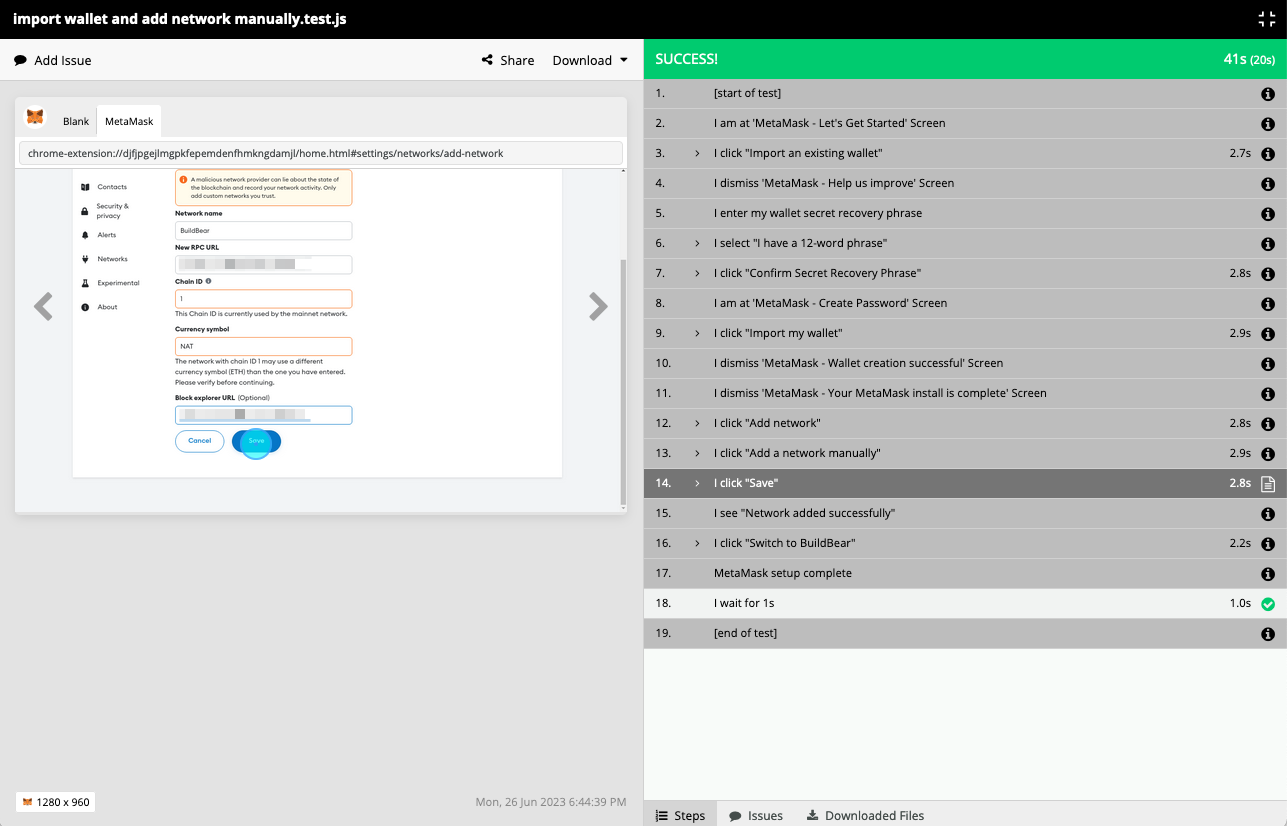Click the green checkmark on "I wait for 1s"
The height and width of the screenshot is (826, 1287).
pos(1267,604)
